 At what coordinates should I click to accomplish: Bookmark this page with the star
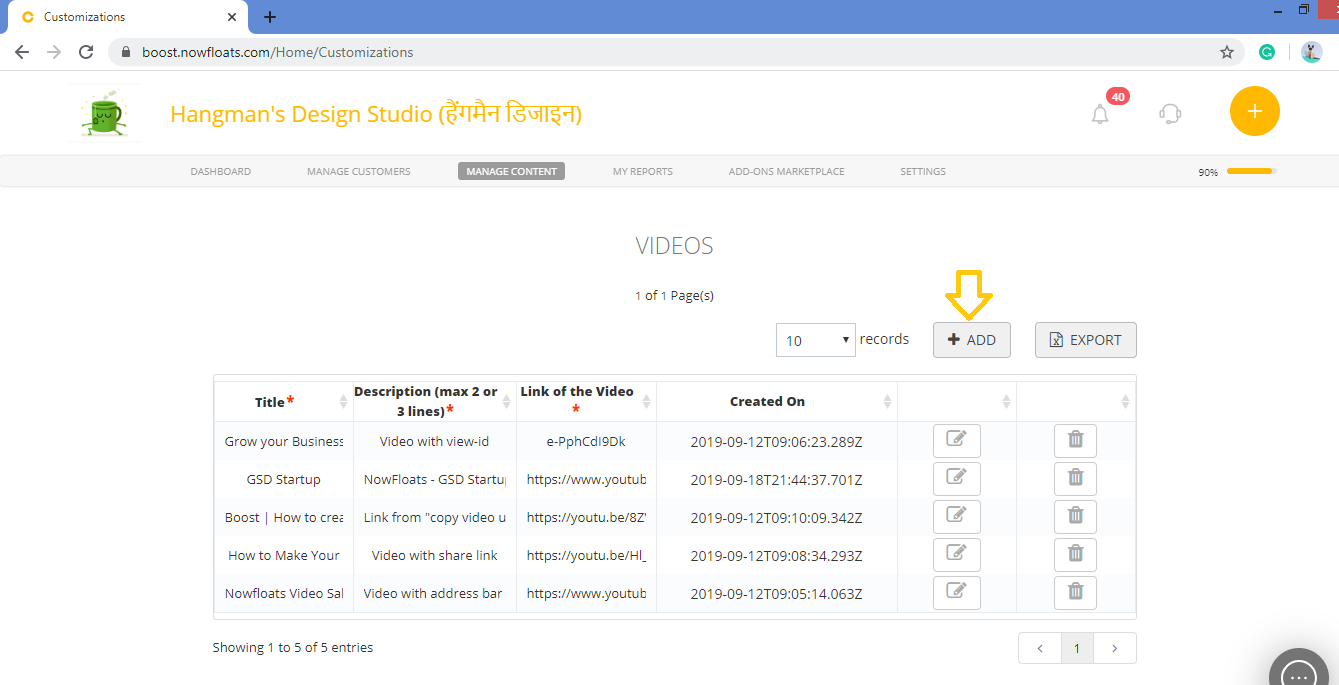click(x=1227, y=52)
